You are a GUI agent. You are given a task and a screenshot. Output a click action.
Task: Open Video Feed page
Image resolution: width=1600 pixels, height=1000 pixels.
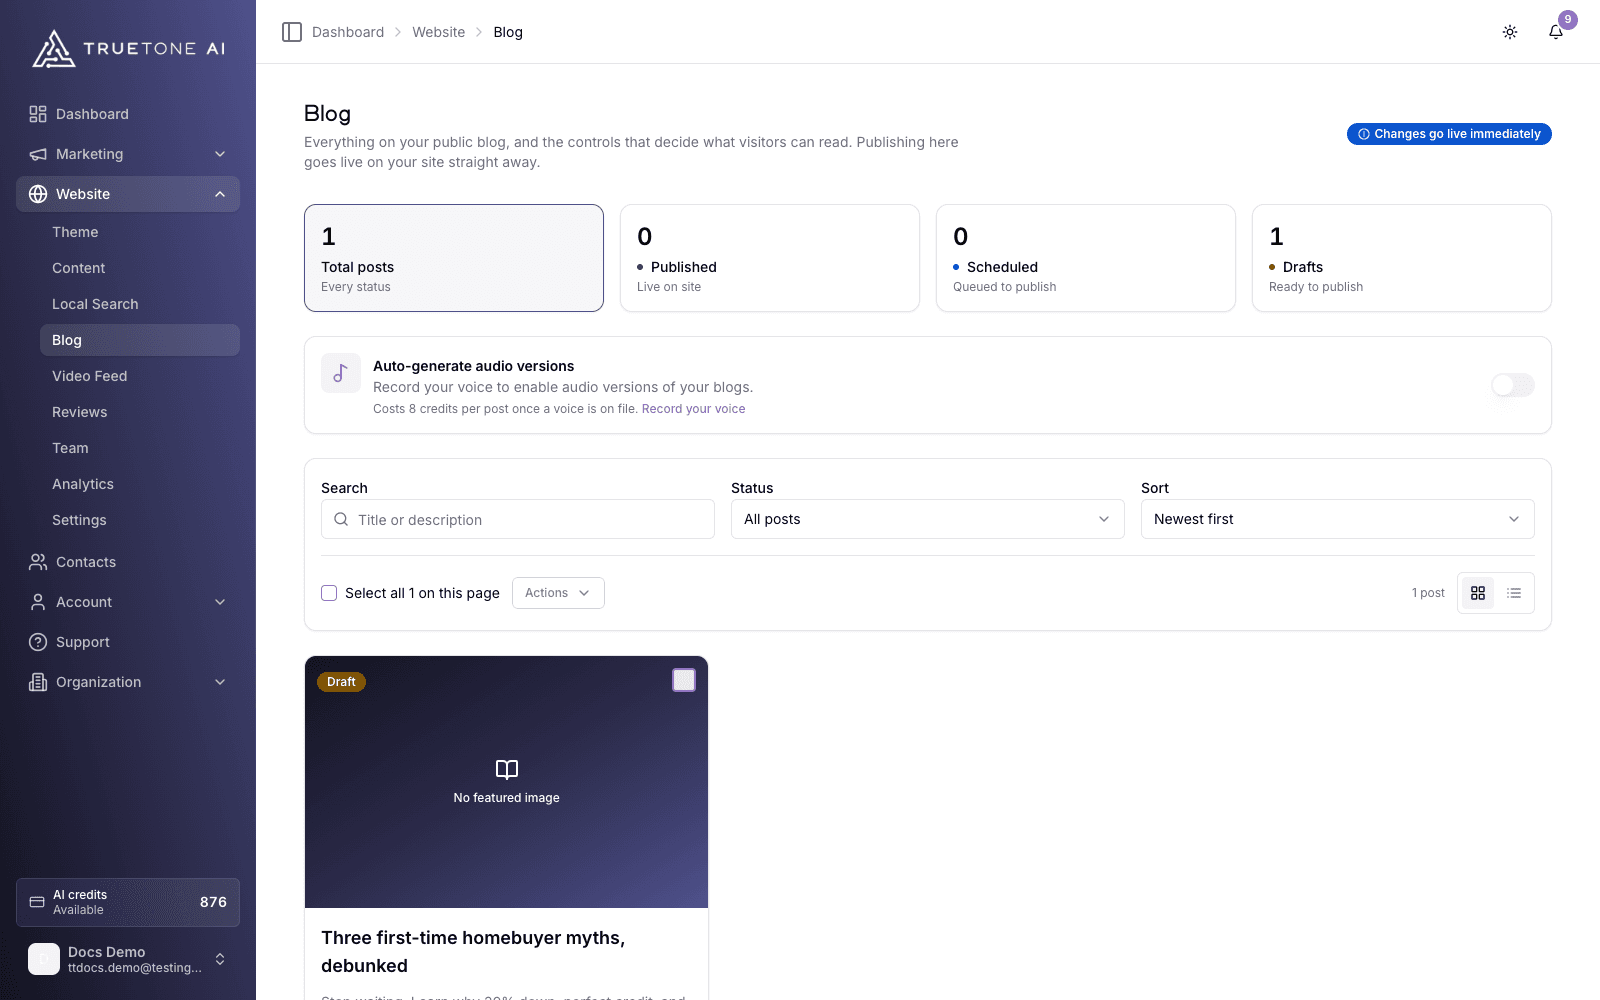point(140,376)
